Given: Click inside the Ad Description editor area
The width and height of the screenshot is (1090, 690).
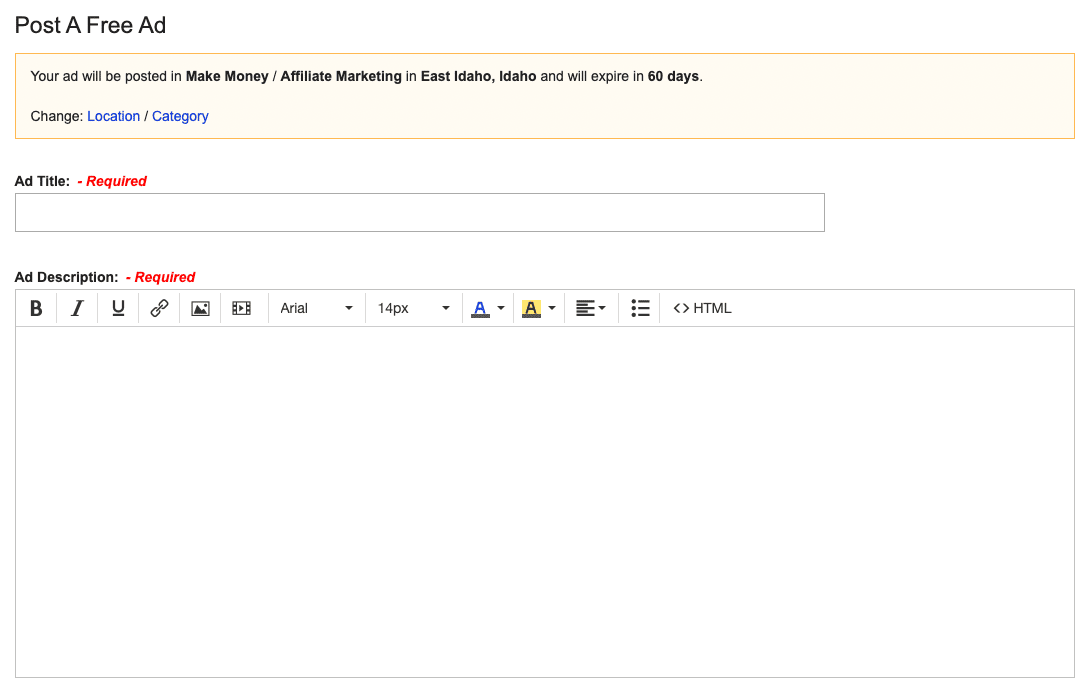Looking at the screenshot, I should pyautogui.click(x=545, y=502).
